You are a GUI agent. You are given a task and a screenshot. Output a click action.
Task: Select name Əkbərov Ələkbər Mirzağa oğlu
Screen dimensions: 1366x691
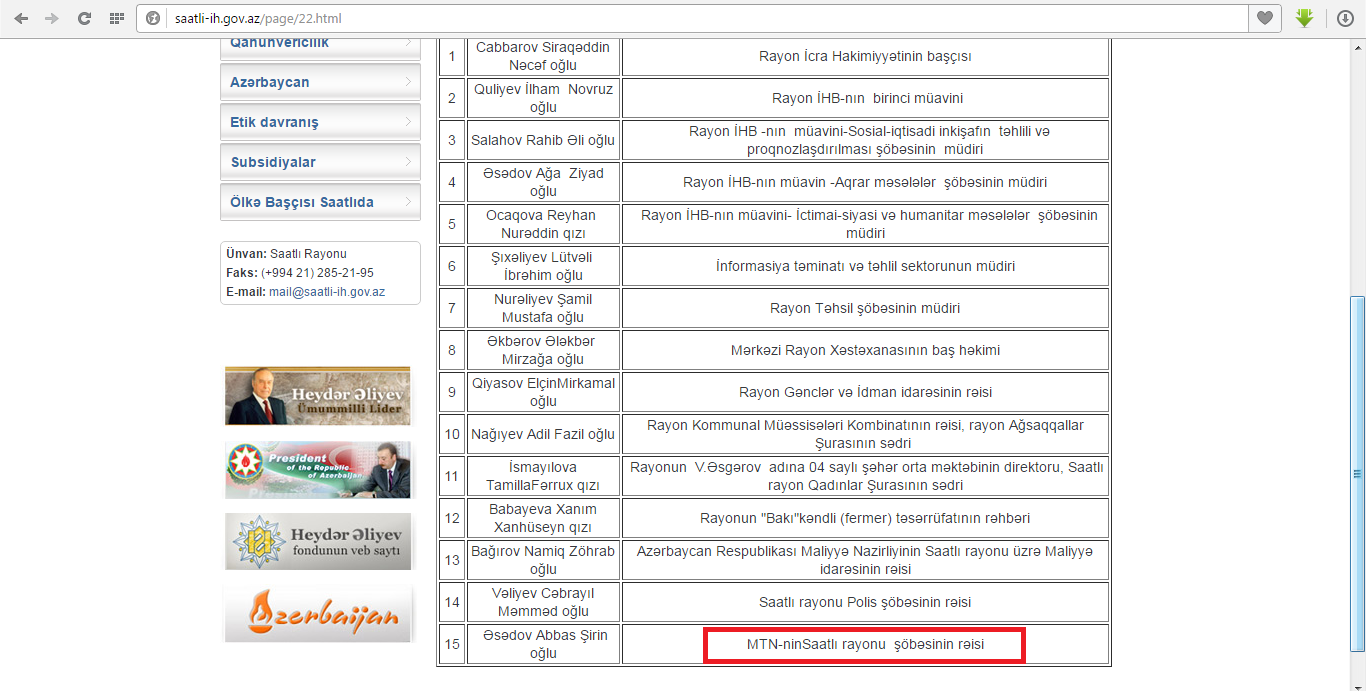tap(543, 350)
